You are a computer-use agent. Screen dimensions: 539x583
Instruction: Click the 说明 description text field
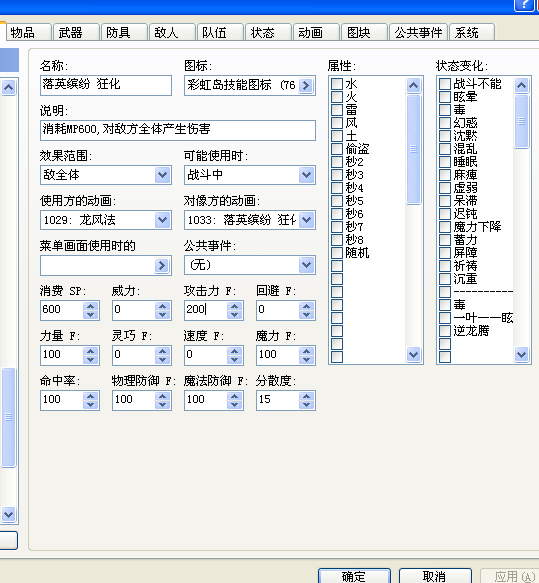coord(178,130)
